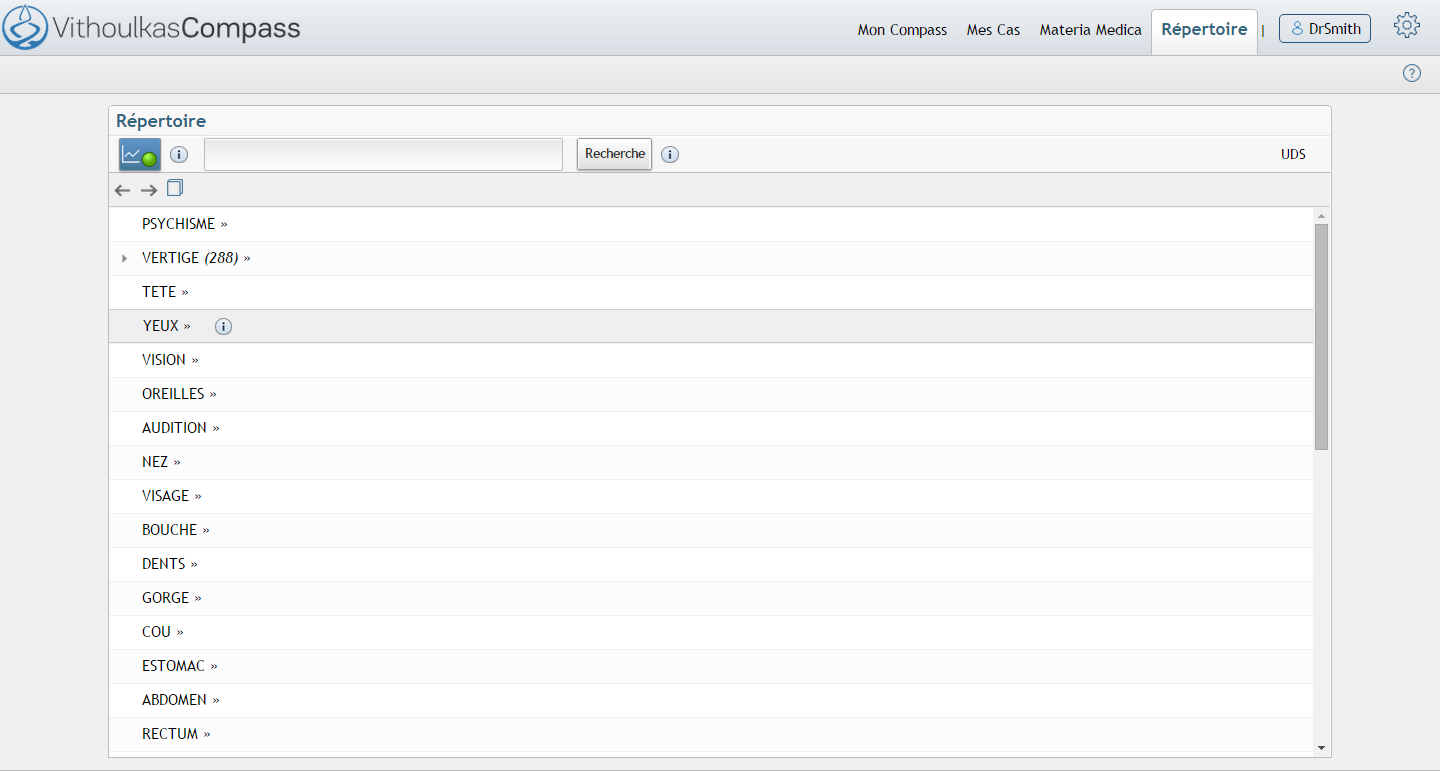Click the UDS label
This screenshot has height=771, width=1441.
click(x=1293, y=155)
